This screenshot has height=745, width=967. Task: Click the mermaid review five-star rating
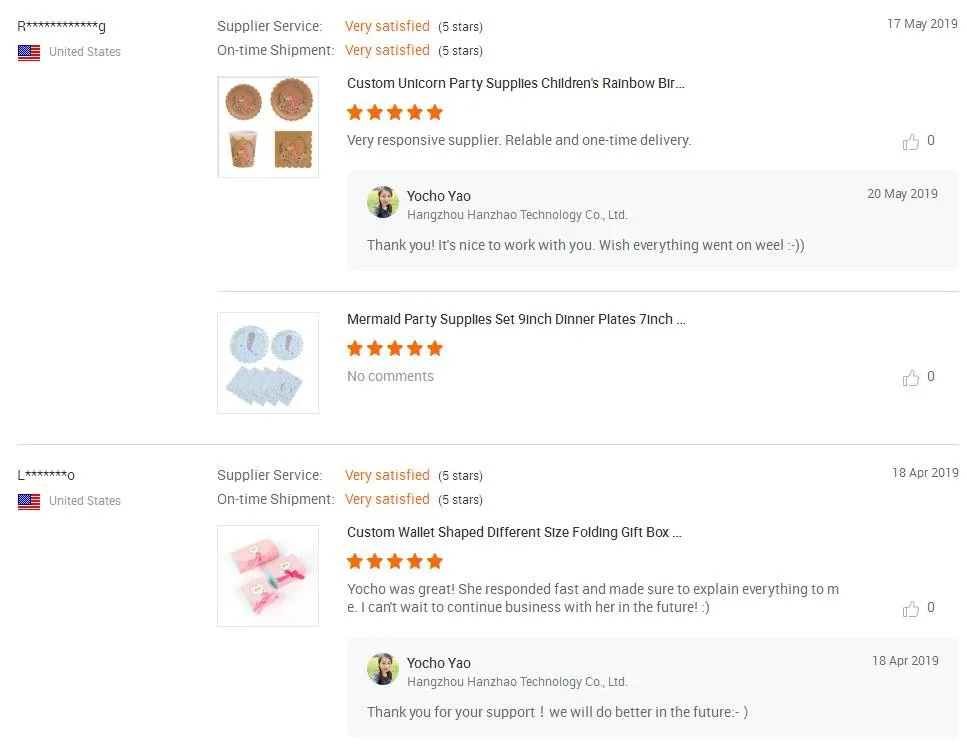(x=394, y=349)
